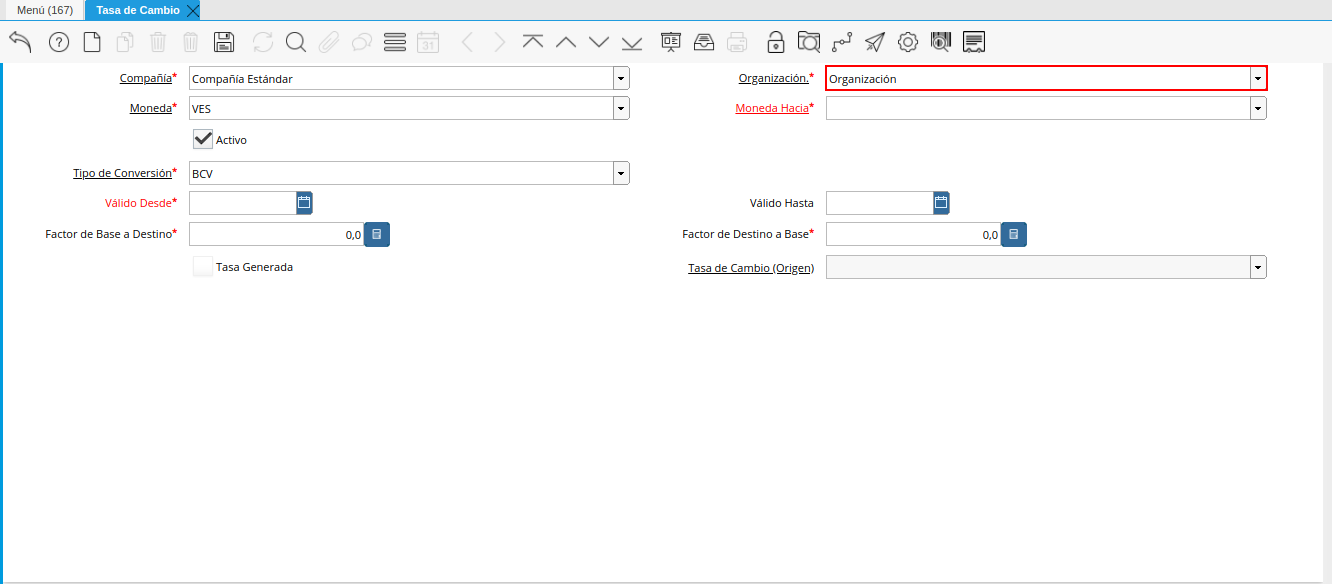Screen dimensions: 1332x584
Task: Focus the Factor de Destino a Base field
Action: 914,235
